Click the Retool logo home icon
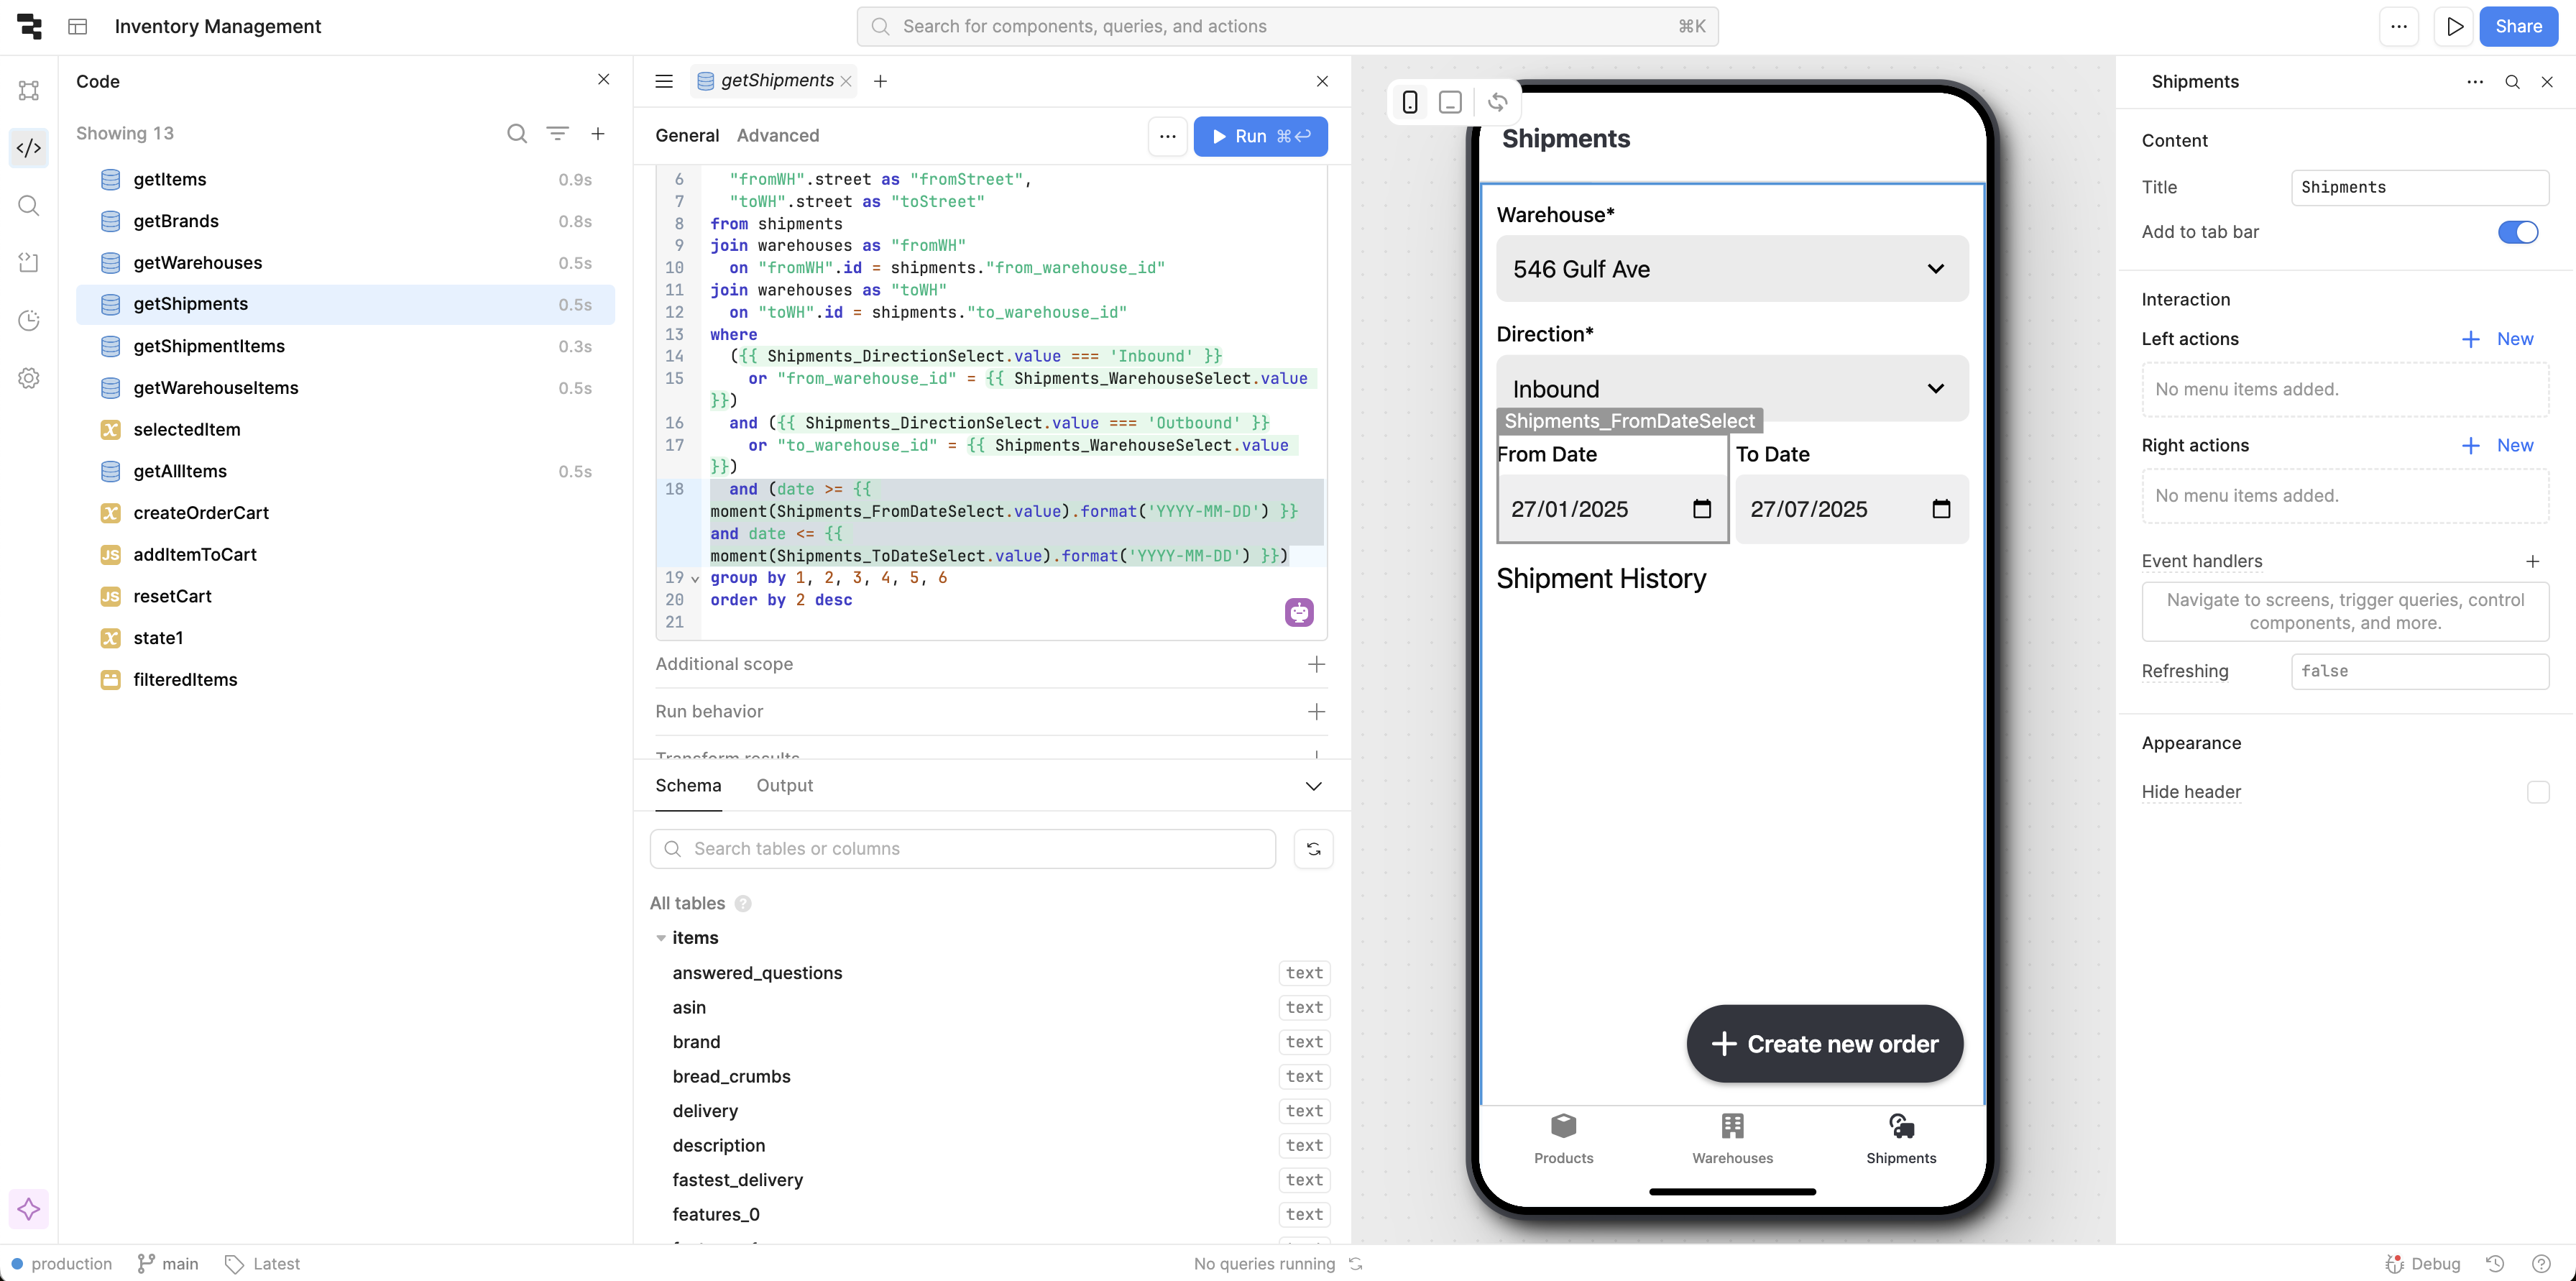 point(30,27)
